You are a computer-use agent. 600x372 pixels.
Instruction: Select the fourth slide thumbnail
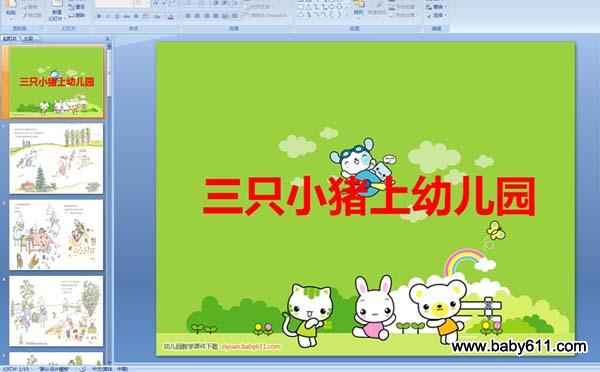pyautogui.click(x=56, y=311)
